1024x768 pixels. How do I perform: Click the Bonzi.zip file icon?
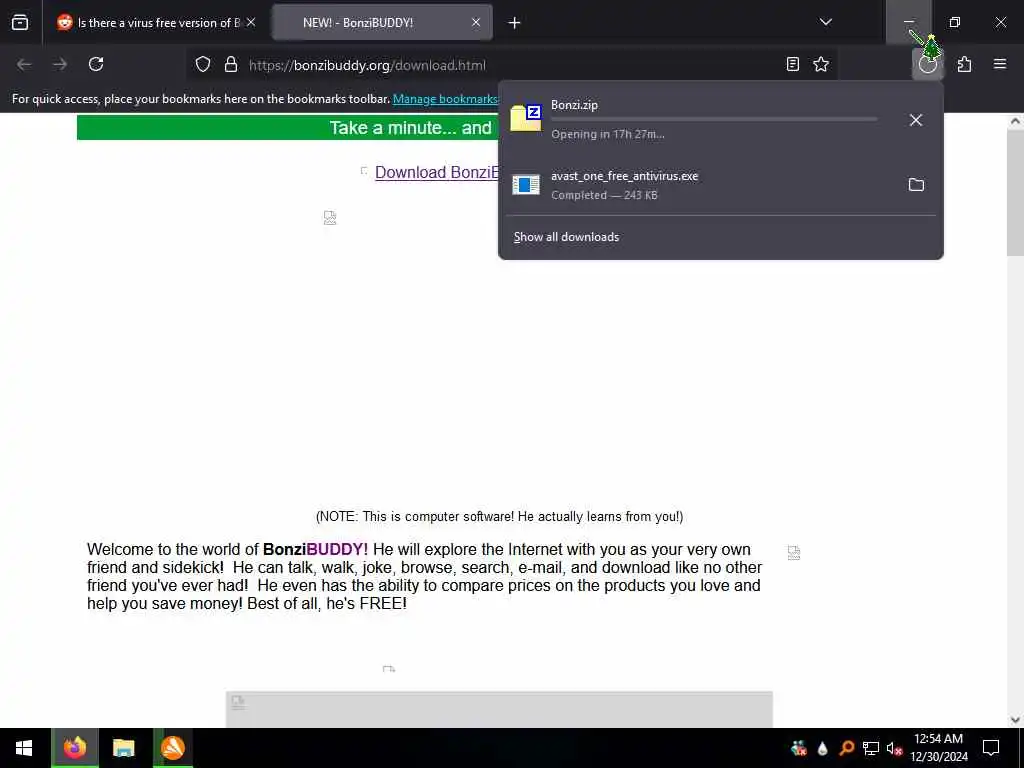[526, 118]
